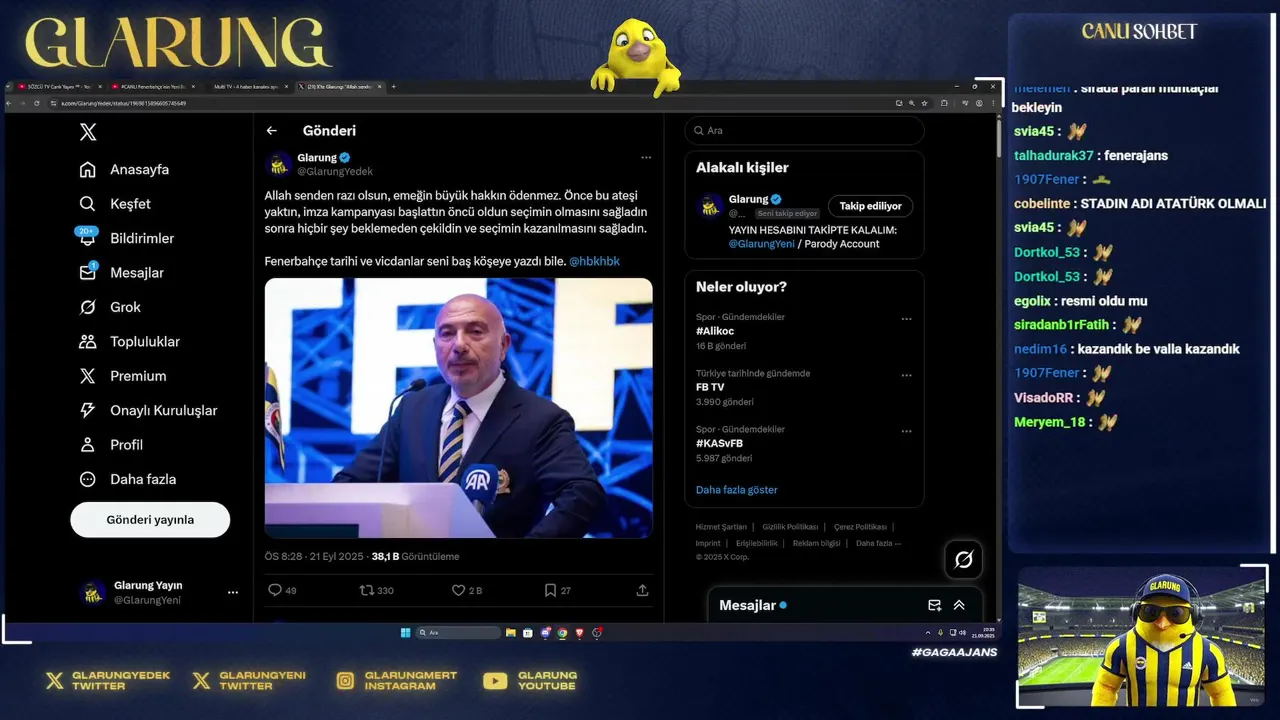The image size is (1280, 720).
Task: Expand the Mesajlar drawer chevrons
Action: click(x=959, y=605)
